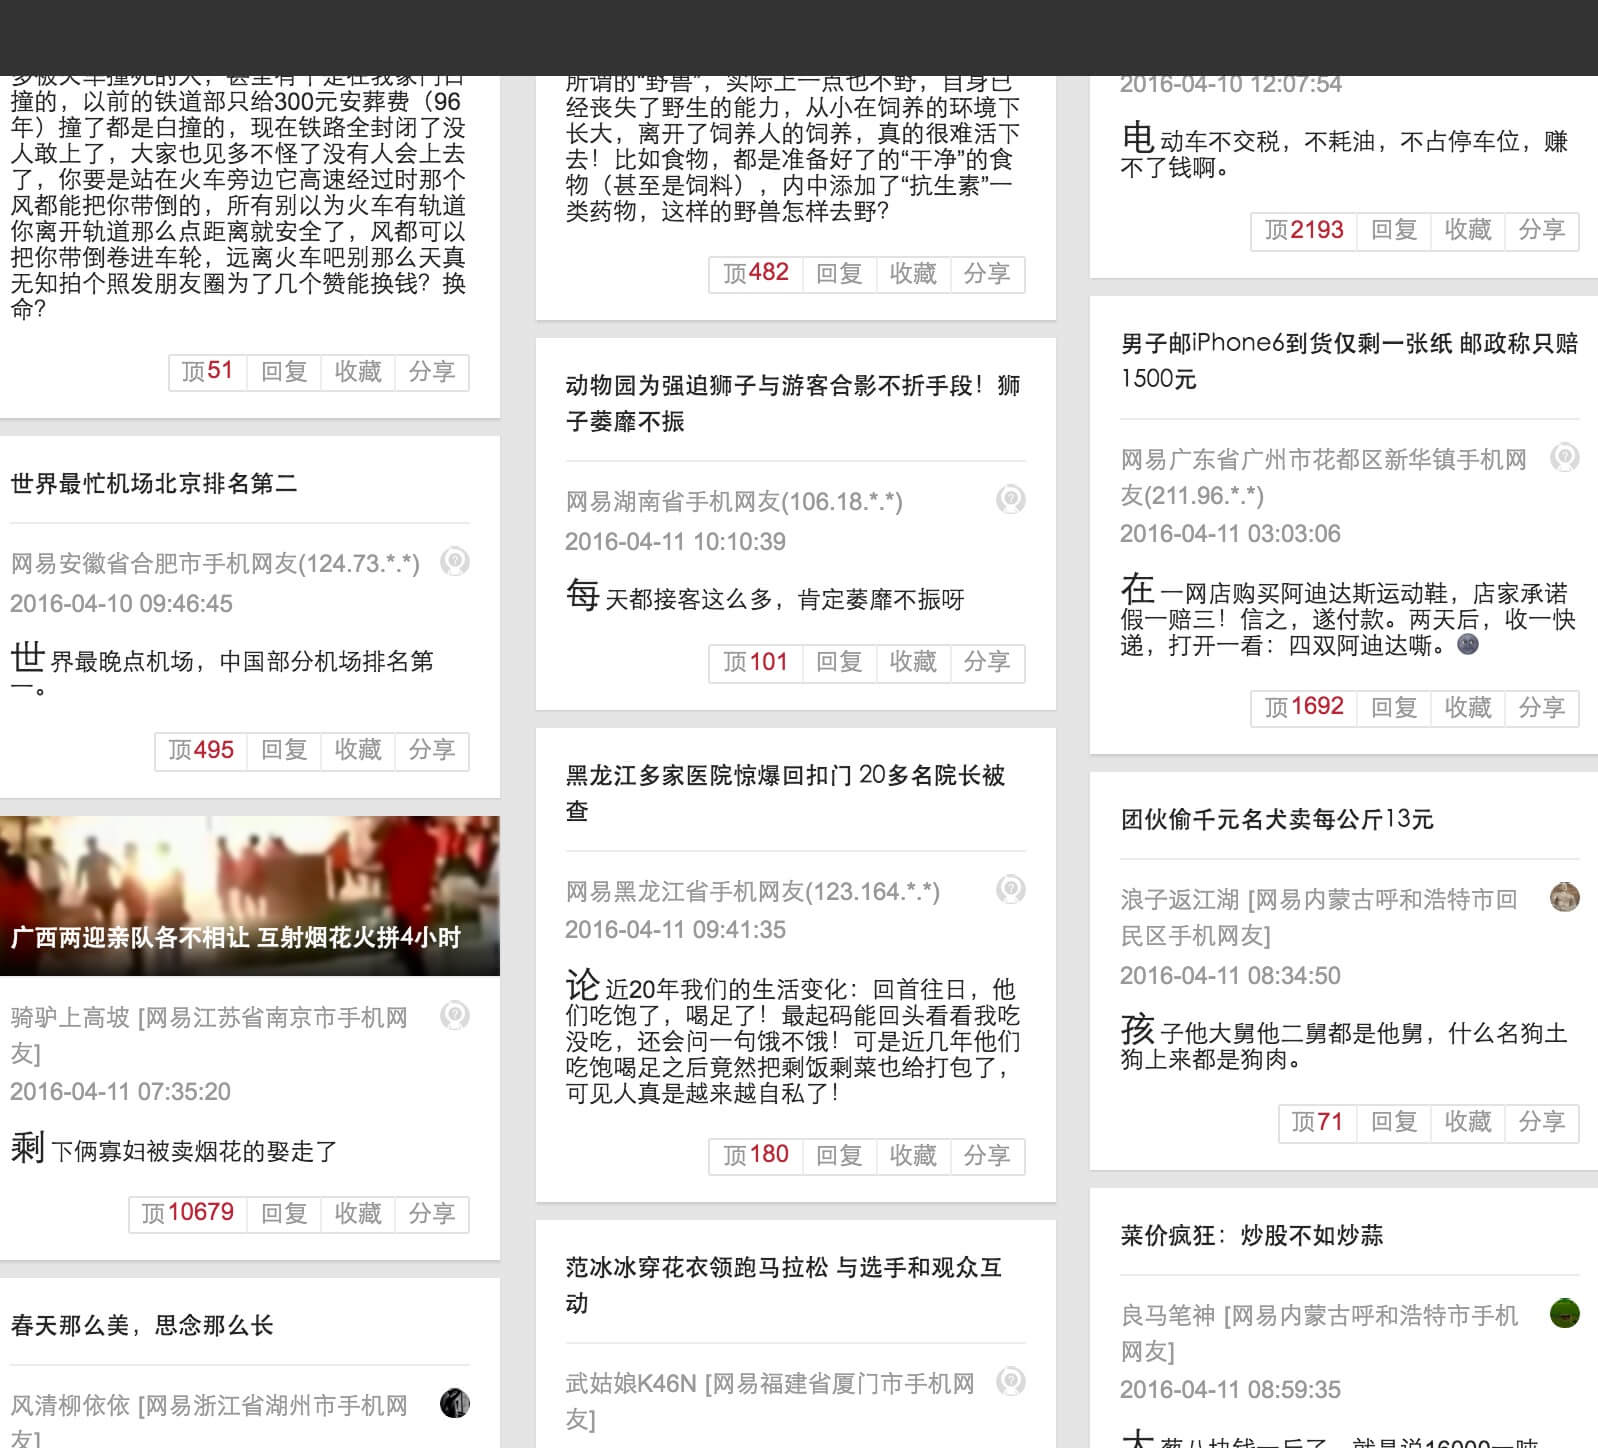1598x1448 pixels.
Task: Share the comment with 顶2193
Action: [x=1542, y=230]
